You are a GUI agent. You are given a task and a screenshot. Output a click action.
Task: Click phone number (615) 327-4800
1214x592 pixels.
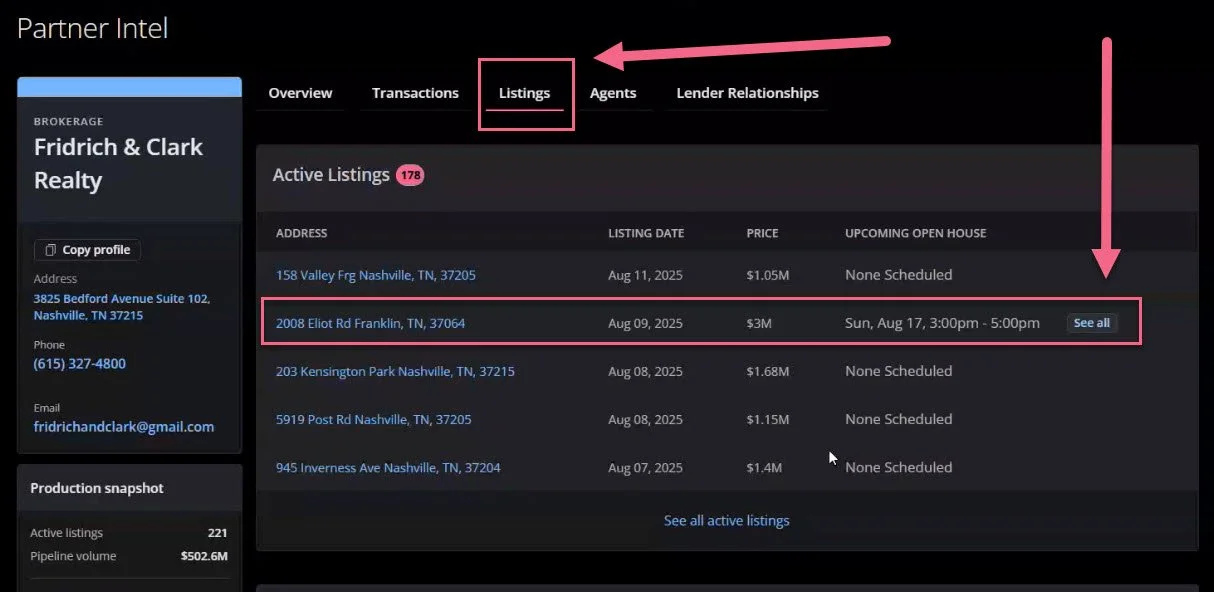80,364
